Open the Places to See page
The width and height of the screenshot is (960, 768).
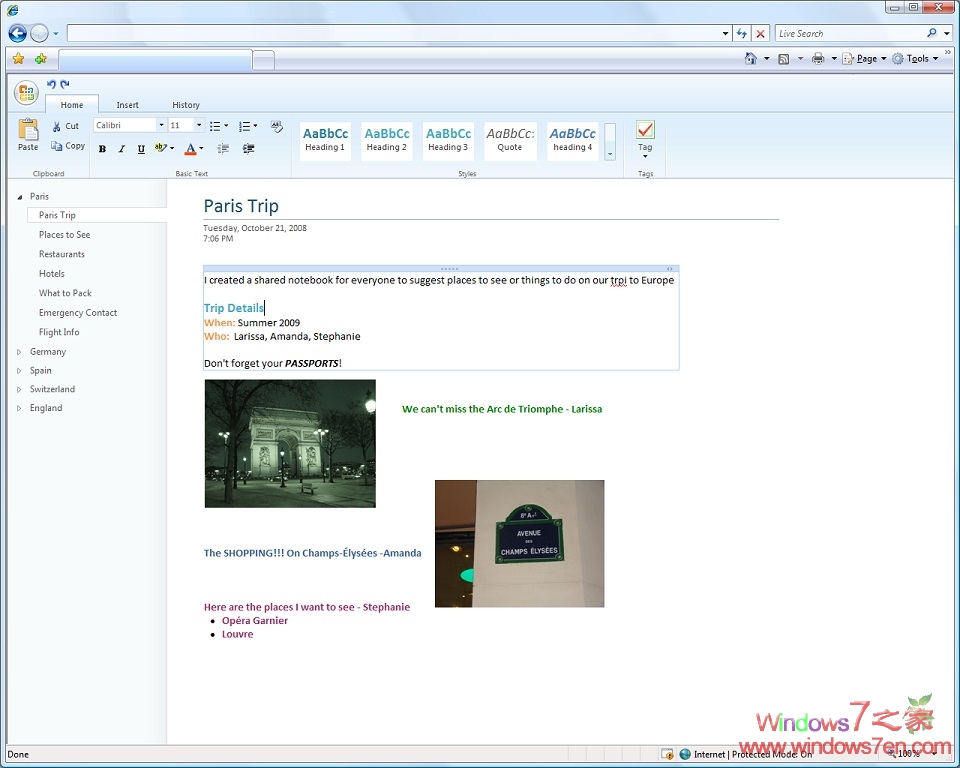64,235
